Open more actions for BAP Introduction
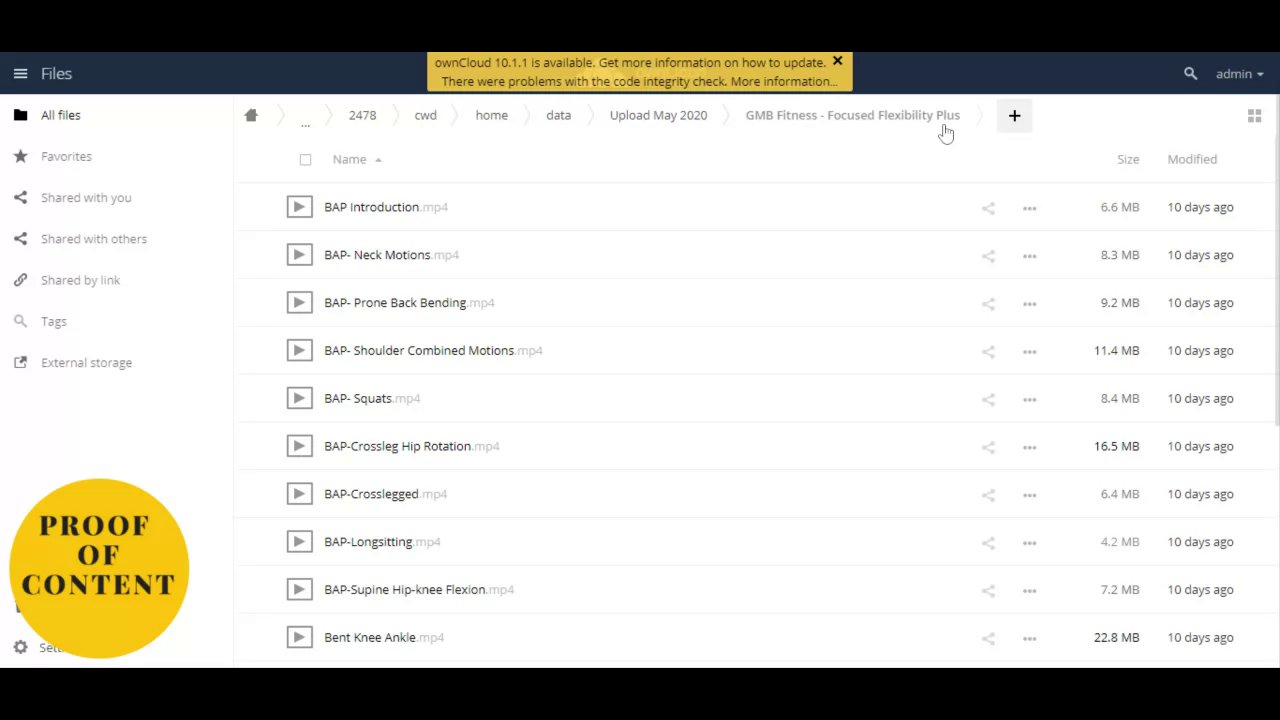Viewport: 1280px width, 720px height. pyautogui.click(x=1029, y=208)
